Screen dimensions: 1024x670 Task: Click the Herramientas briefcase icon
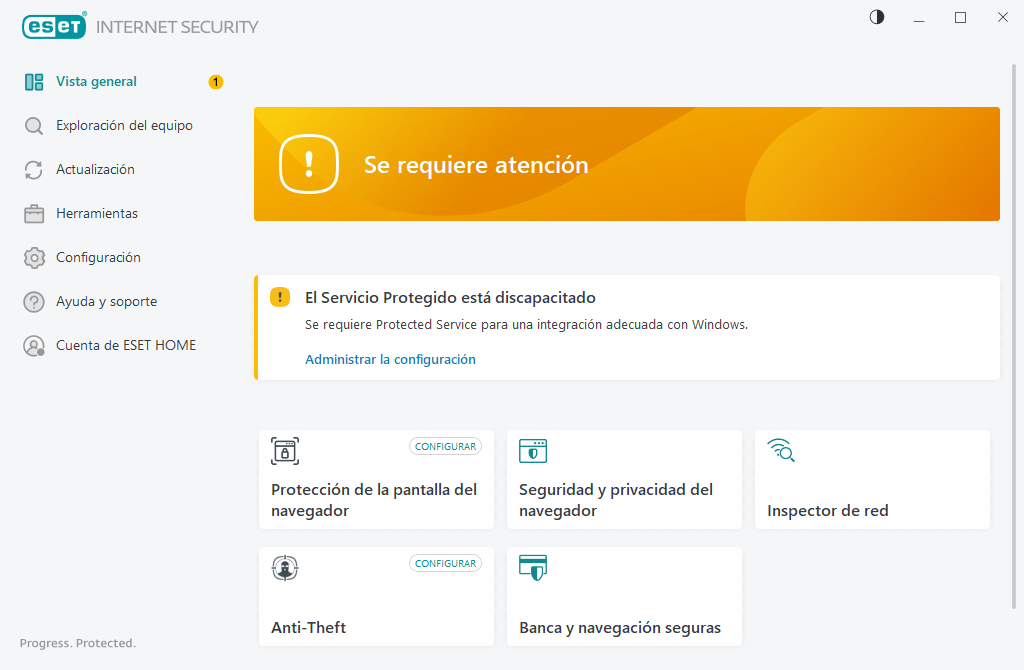point(34,214)
